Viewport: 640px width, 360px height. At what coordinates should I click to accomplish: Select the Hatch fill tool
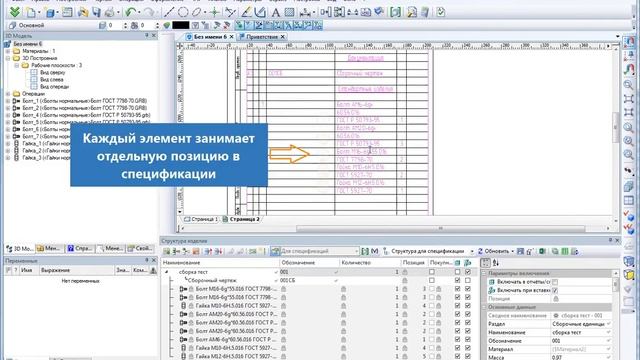coord(289,13)
